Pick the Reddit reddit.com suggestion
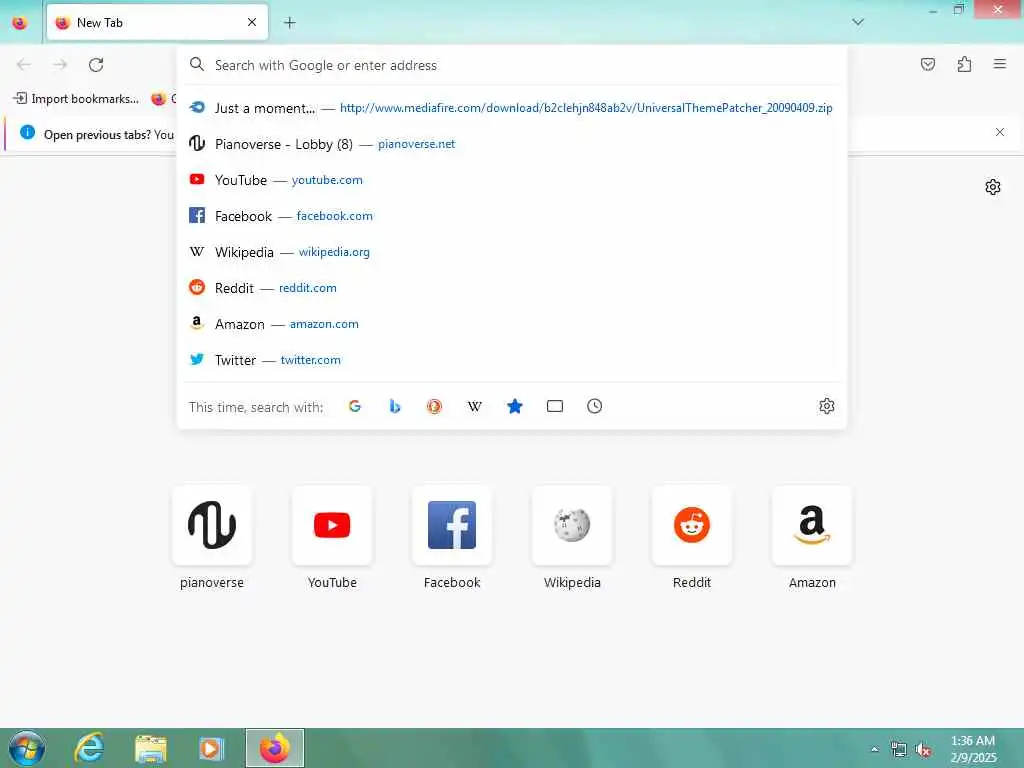The height and width of the screenshot is (768, 1024). point(511,287)
